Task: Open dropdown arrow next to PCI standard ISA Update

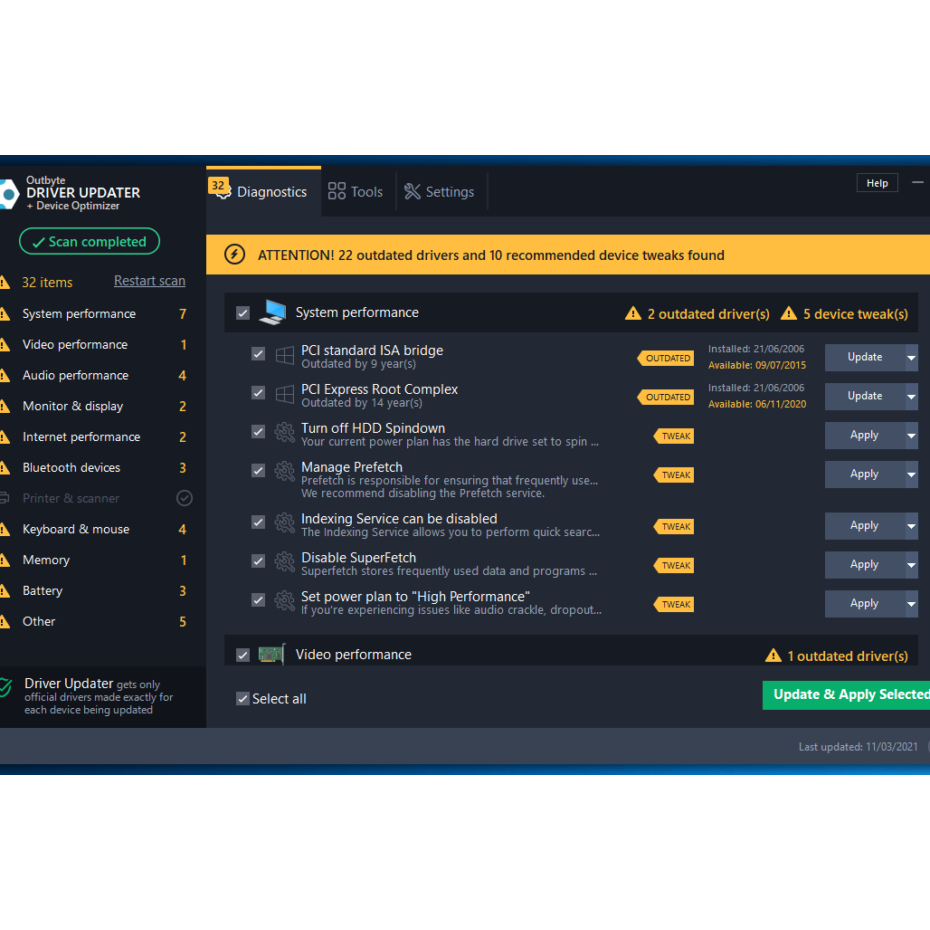Action: (x=911, y=357)
